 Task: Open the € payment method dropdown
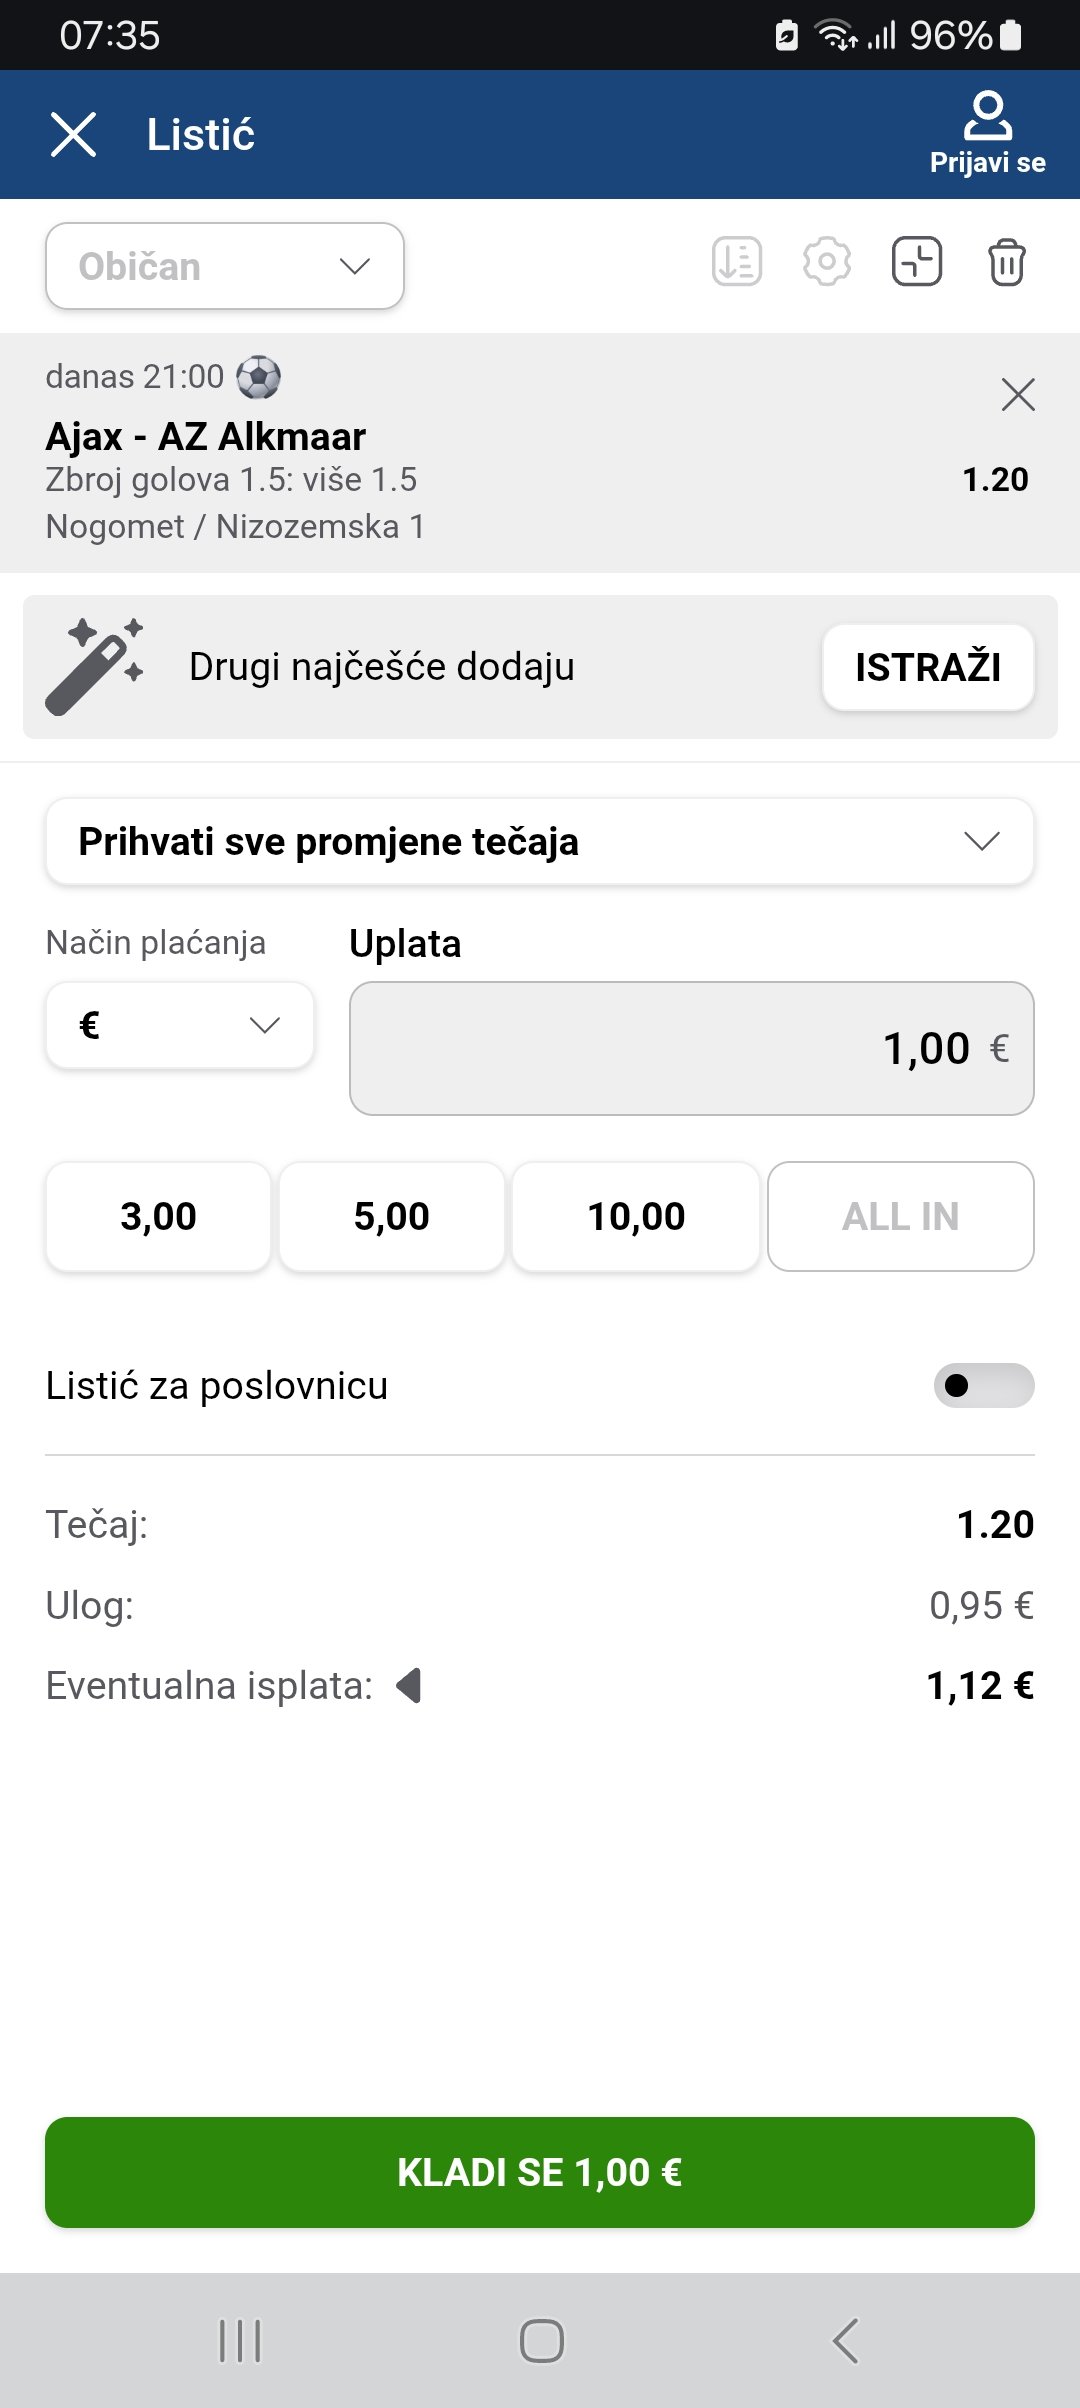tap(180, 1025)
